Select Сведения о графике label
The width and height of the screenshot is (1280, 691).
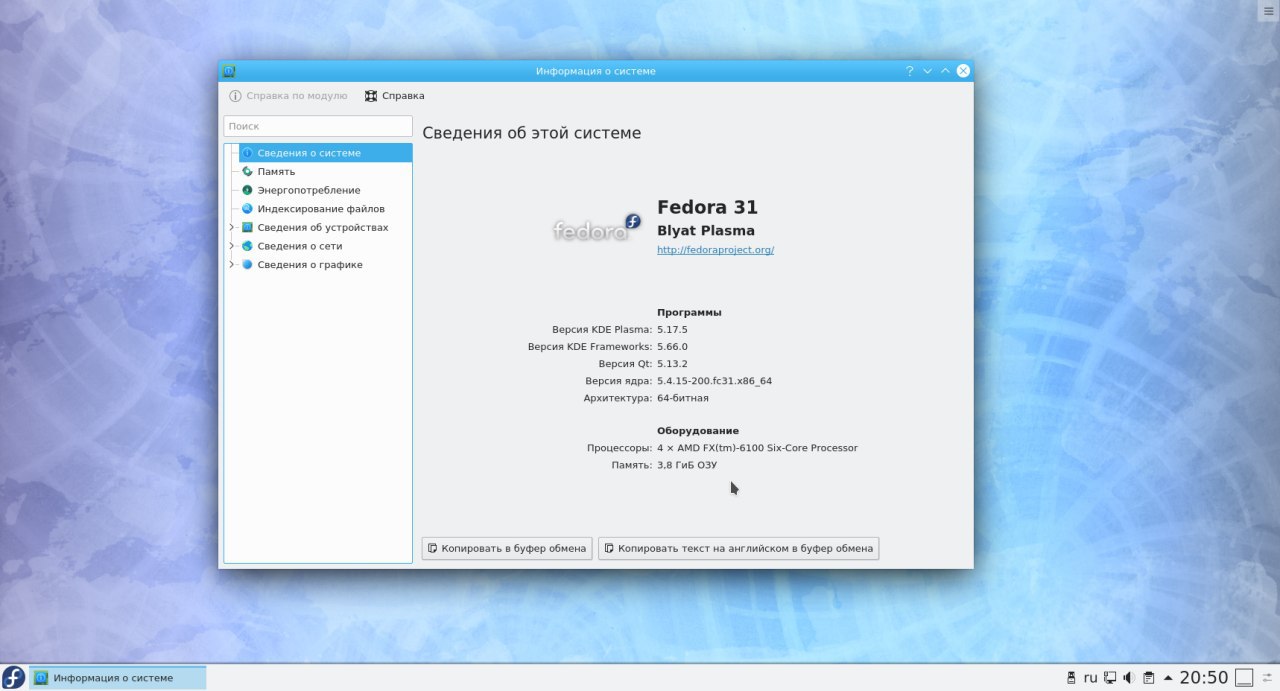coord(310,265)
